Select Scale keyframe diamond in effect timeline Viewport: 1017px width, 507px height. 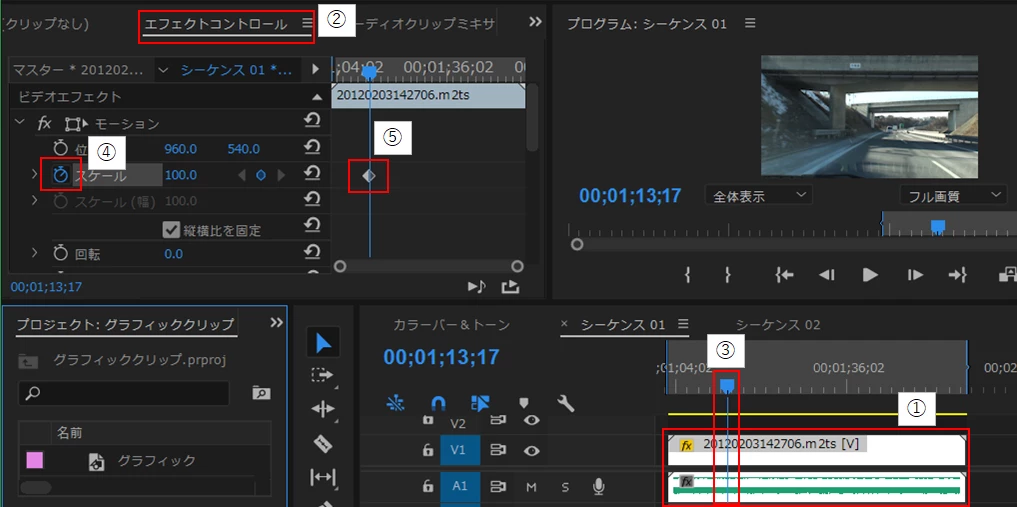[x=368, y=175]
